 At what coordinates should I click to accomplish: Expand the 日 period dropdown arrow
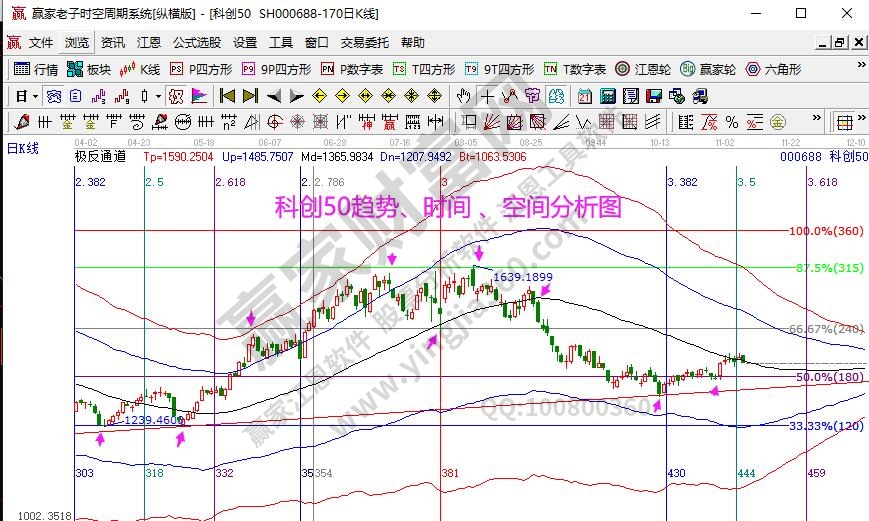tap(35, 97)
